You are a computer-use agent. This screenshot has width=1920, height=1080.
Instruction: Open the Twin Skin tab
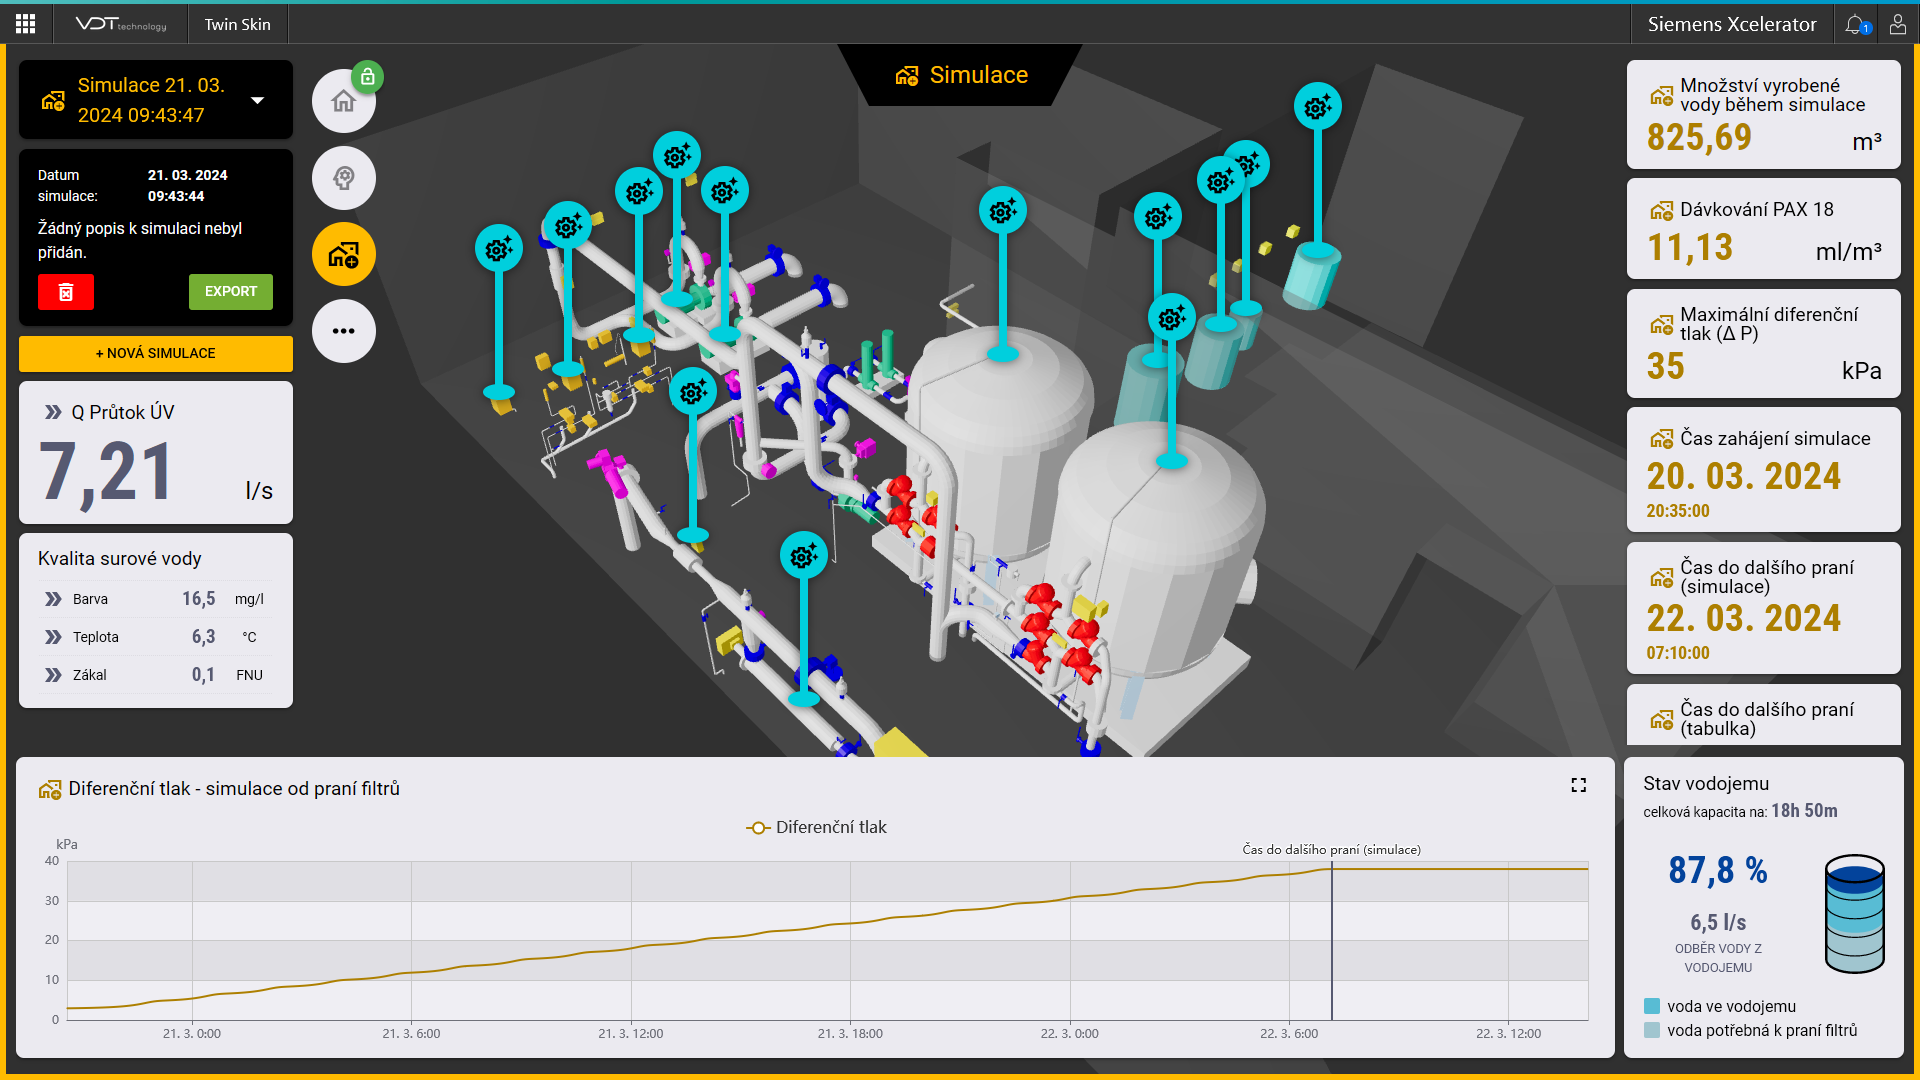(237, 24)
